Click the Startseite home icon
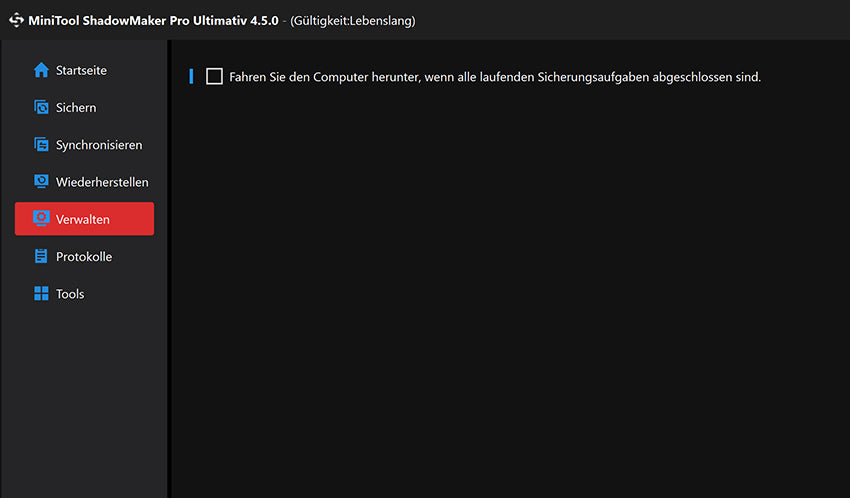 pyautogui.click(x=41, y=70)
